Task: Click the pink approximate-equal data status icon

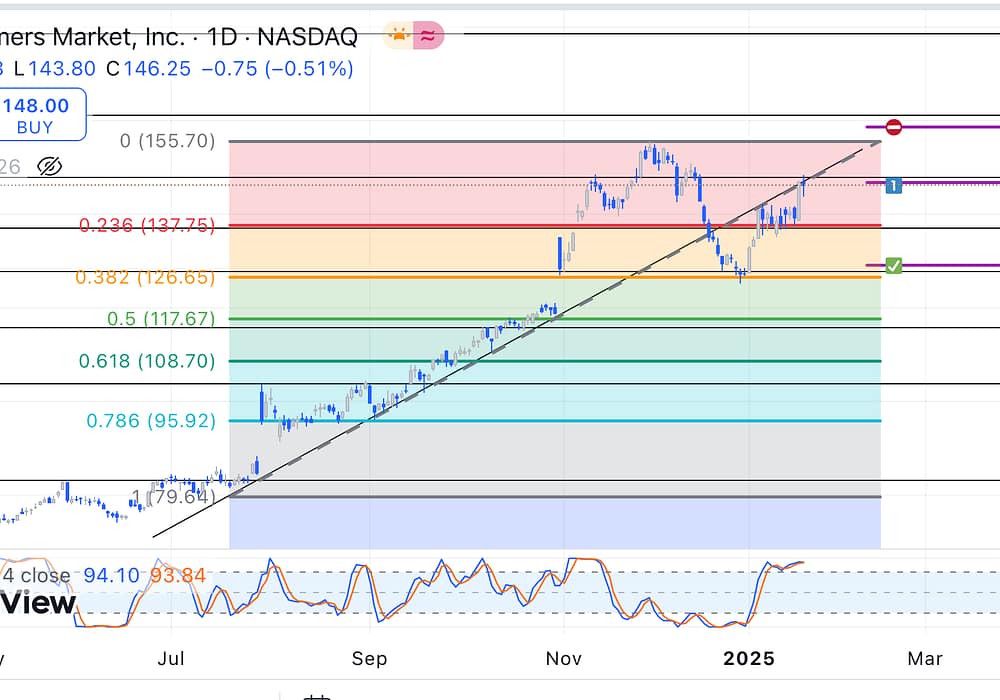Action: click(x=430, y=37)
